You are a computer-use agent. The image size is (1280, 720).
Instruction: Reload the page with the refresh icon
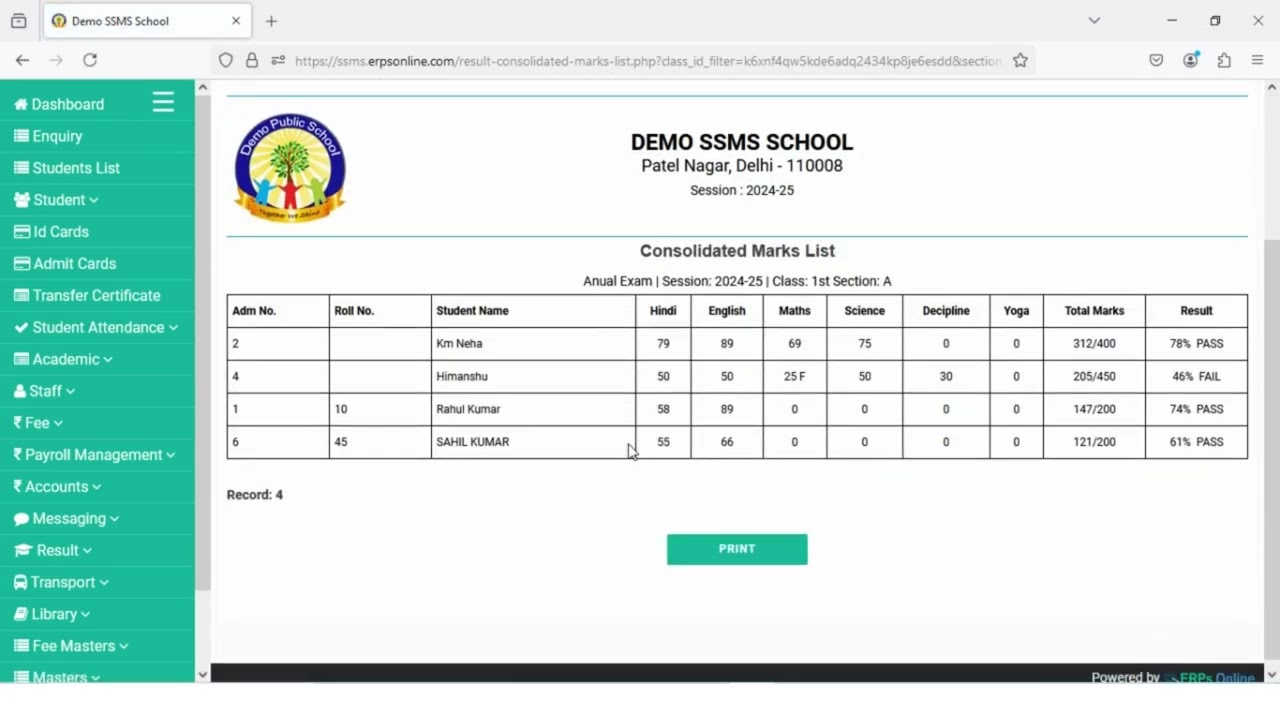(90, 60)
